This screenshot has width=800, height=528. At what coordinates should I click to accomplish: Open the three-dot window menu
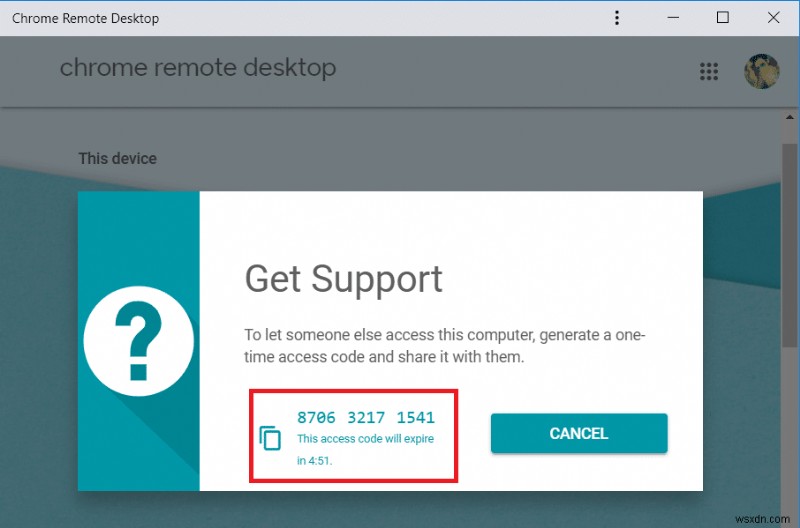coord(617,18)
